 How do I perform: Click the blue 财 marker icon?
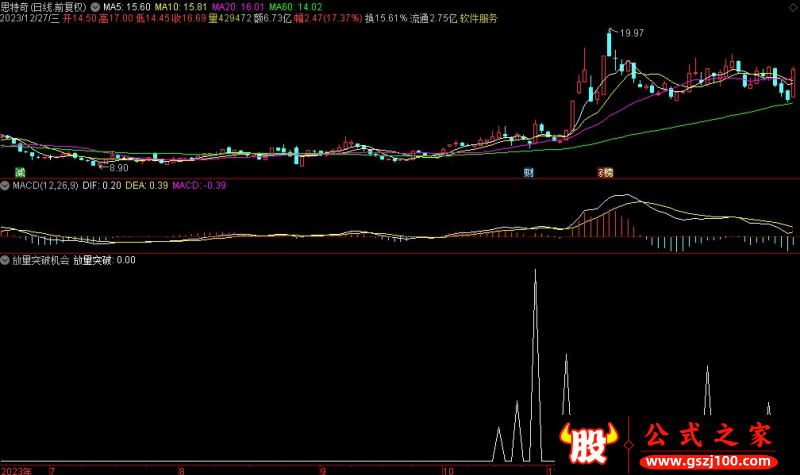[529, 172]
